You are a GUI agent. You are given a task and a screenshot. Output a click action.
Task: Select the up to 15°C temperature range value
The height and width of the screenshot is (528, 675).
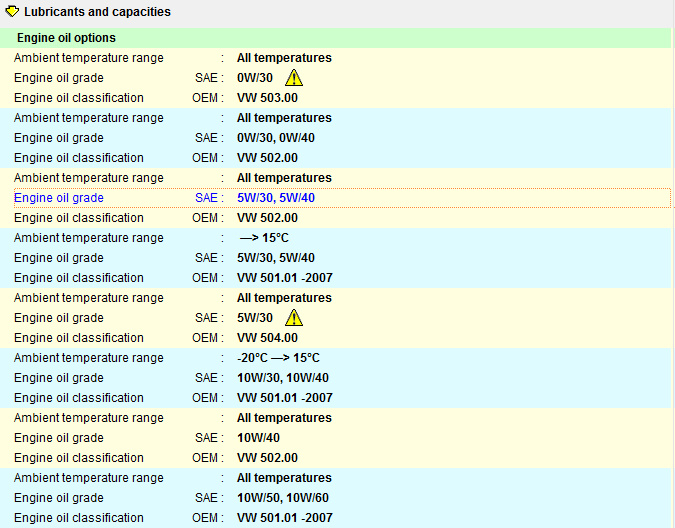264,238
